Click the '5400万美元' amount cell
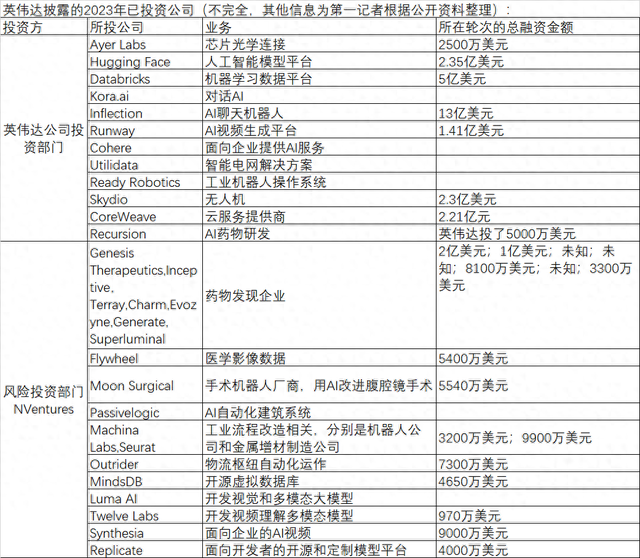Screen dimensions: 640x558 tap(538, 358)
